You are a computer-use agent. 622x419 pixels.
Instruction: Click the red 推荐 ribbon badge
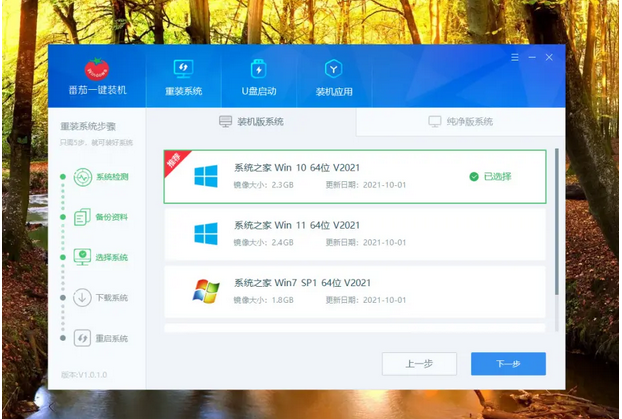click(175, 161)
